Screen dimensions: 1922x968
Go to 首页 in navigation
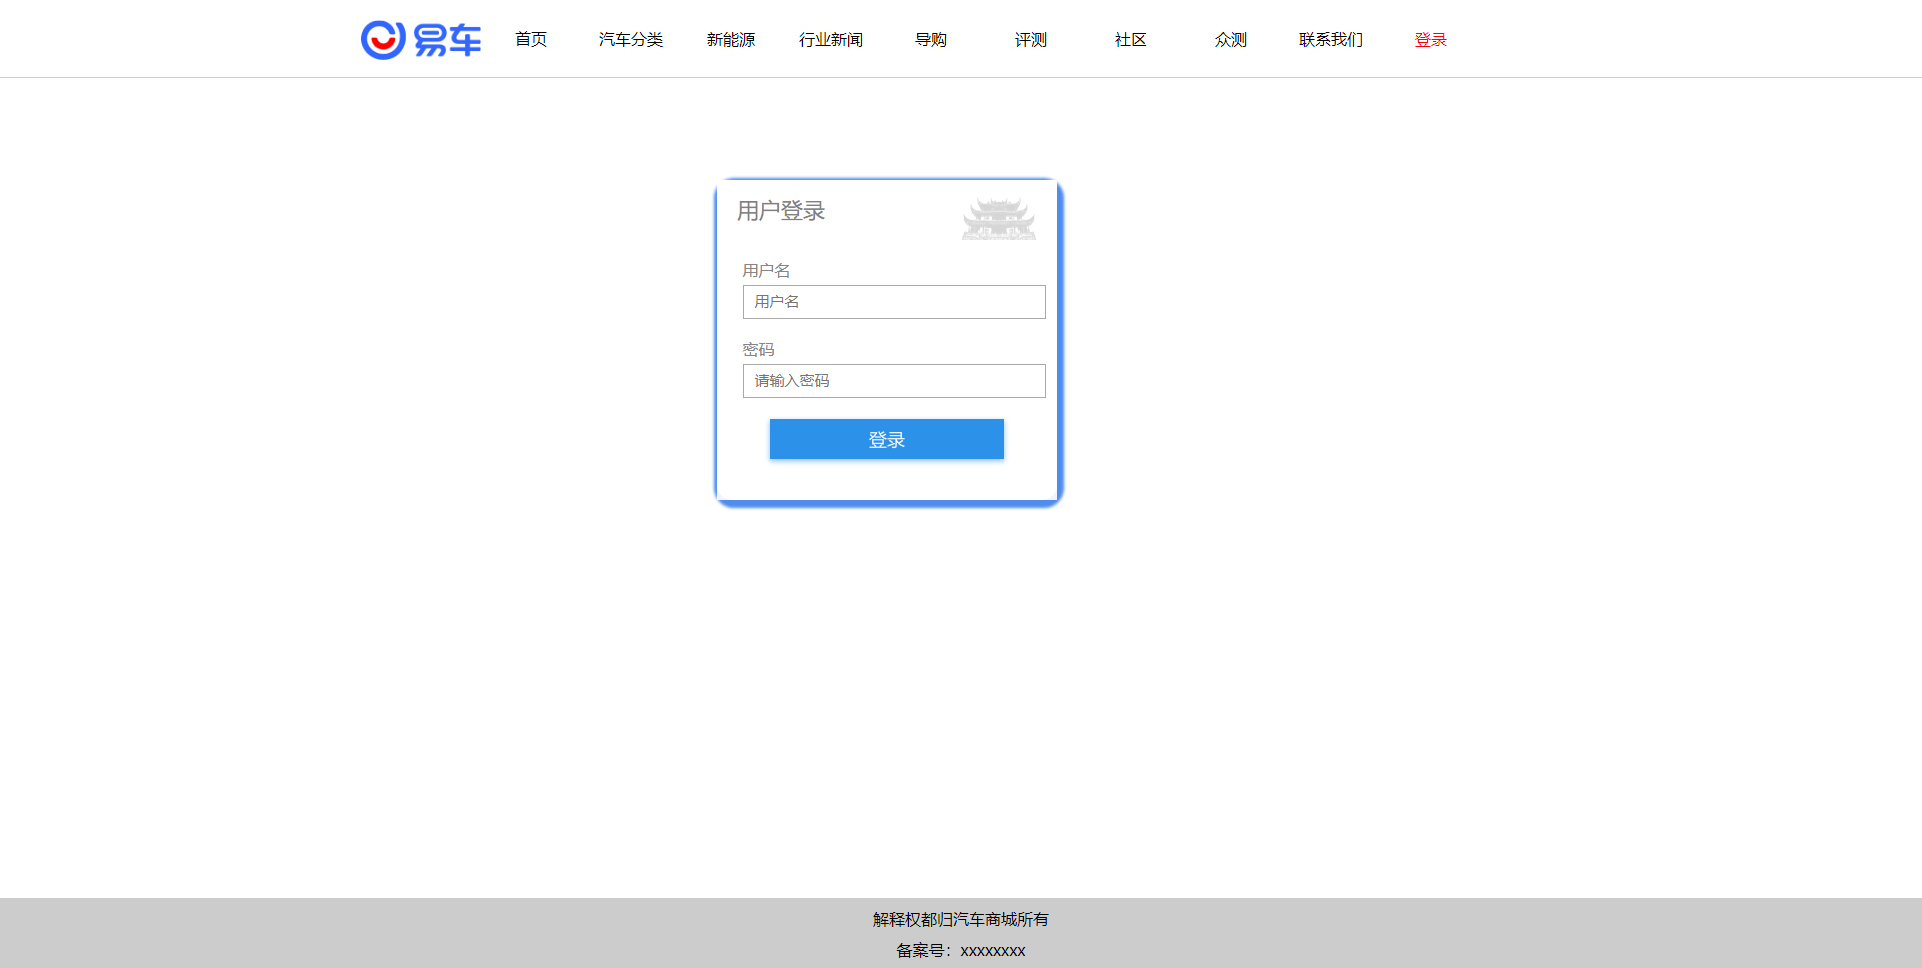tap(531, 40)
